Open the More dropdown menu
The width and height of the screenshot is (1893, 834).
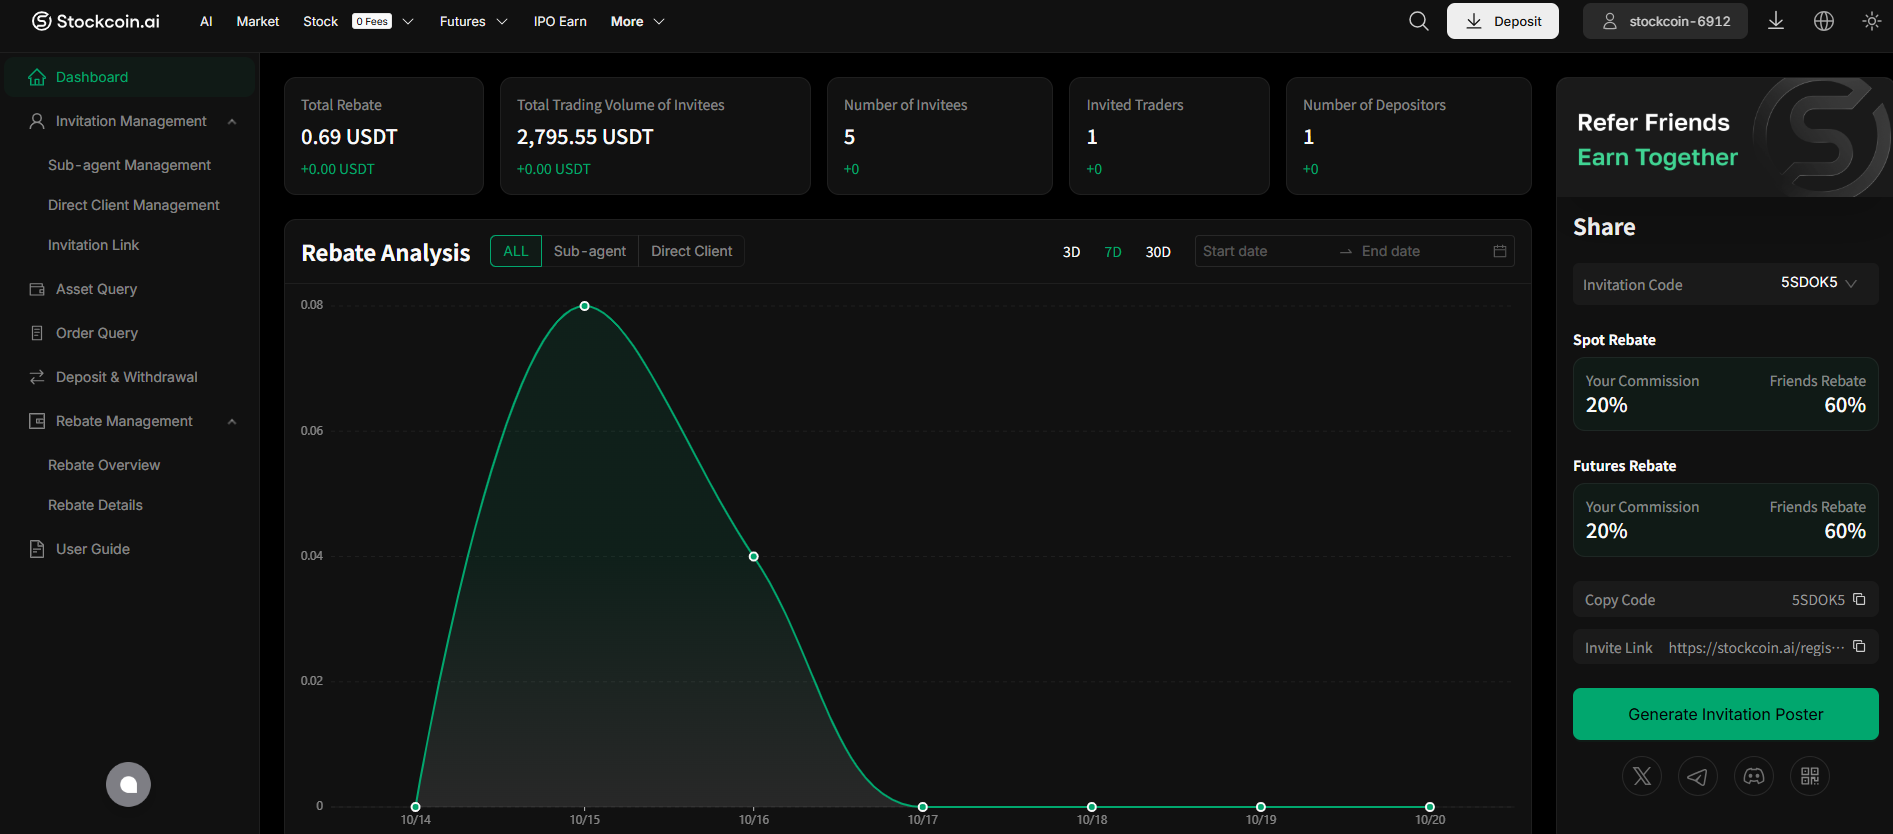[638, 21]
